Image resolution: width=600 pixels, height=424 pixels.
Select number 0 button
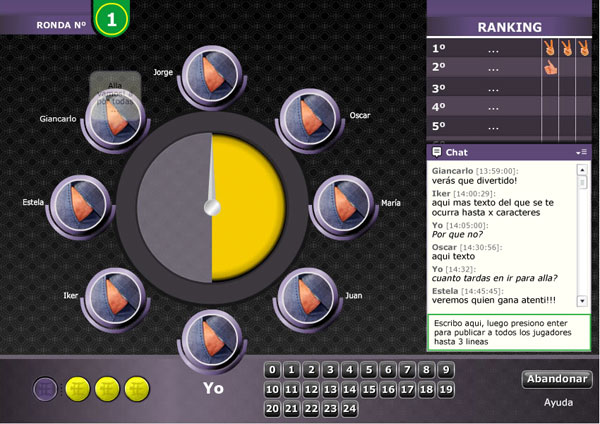pyautogui.click(x=272, y=370)
